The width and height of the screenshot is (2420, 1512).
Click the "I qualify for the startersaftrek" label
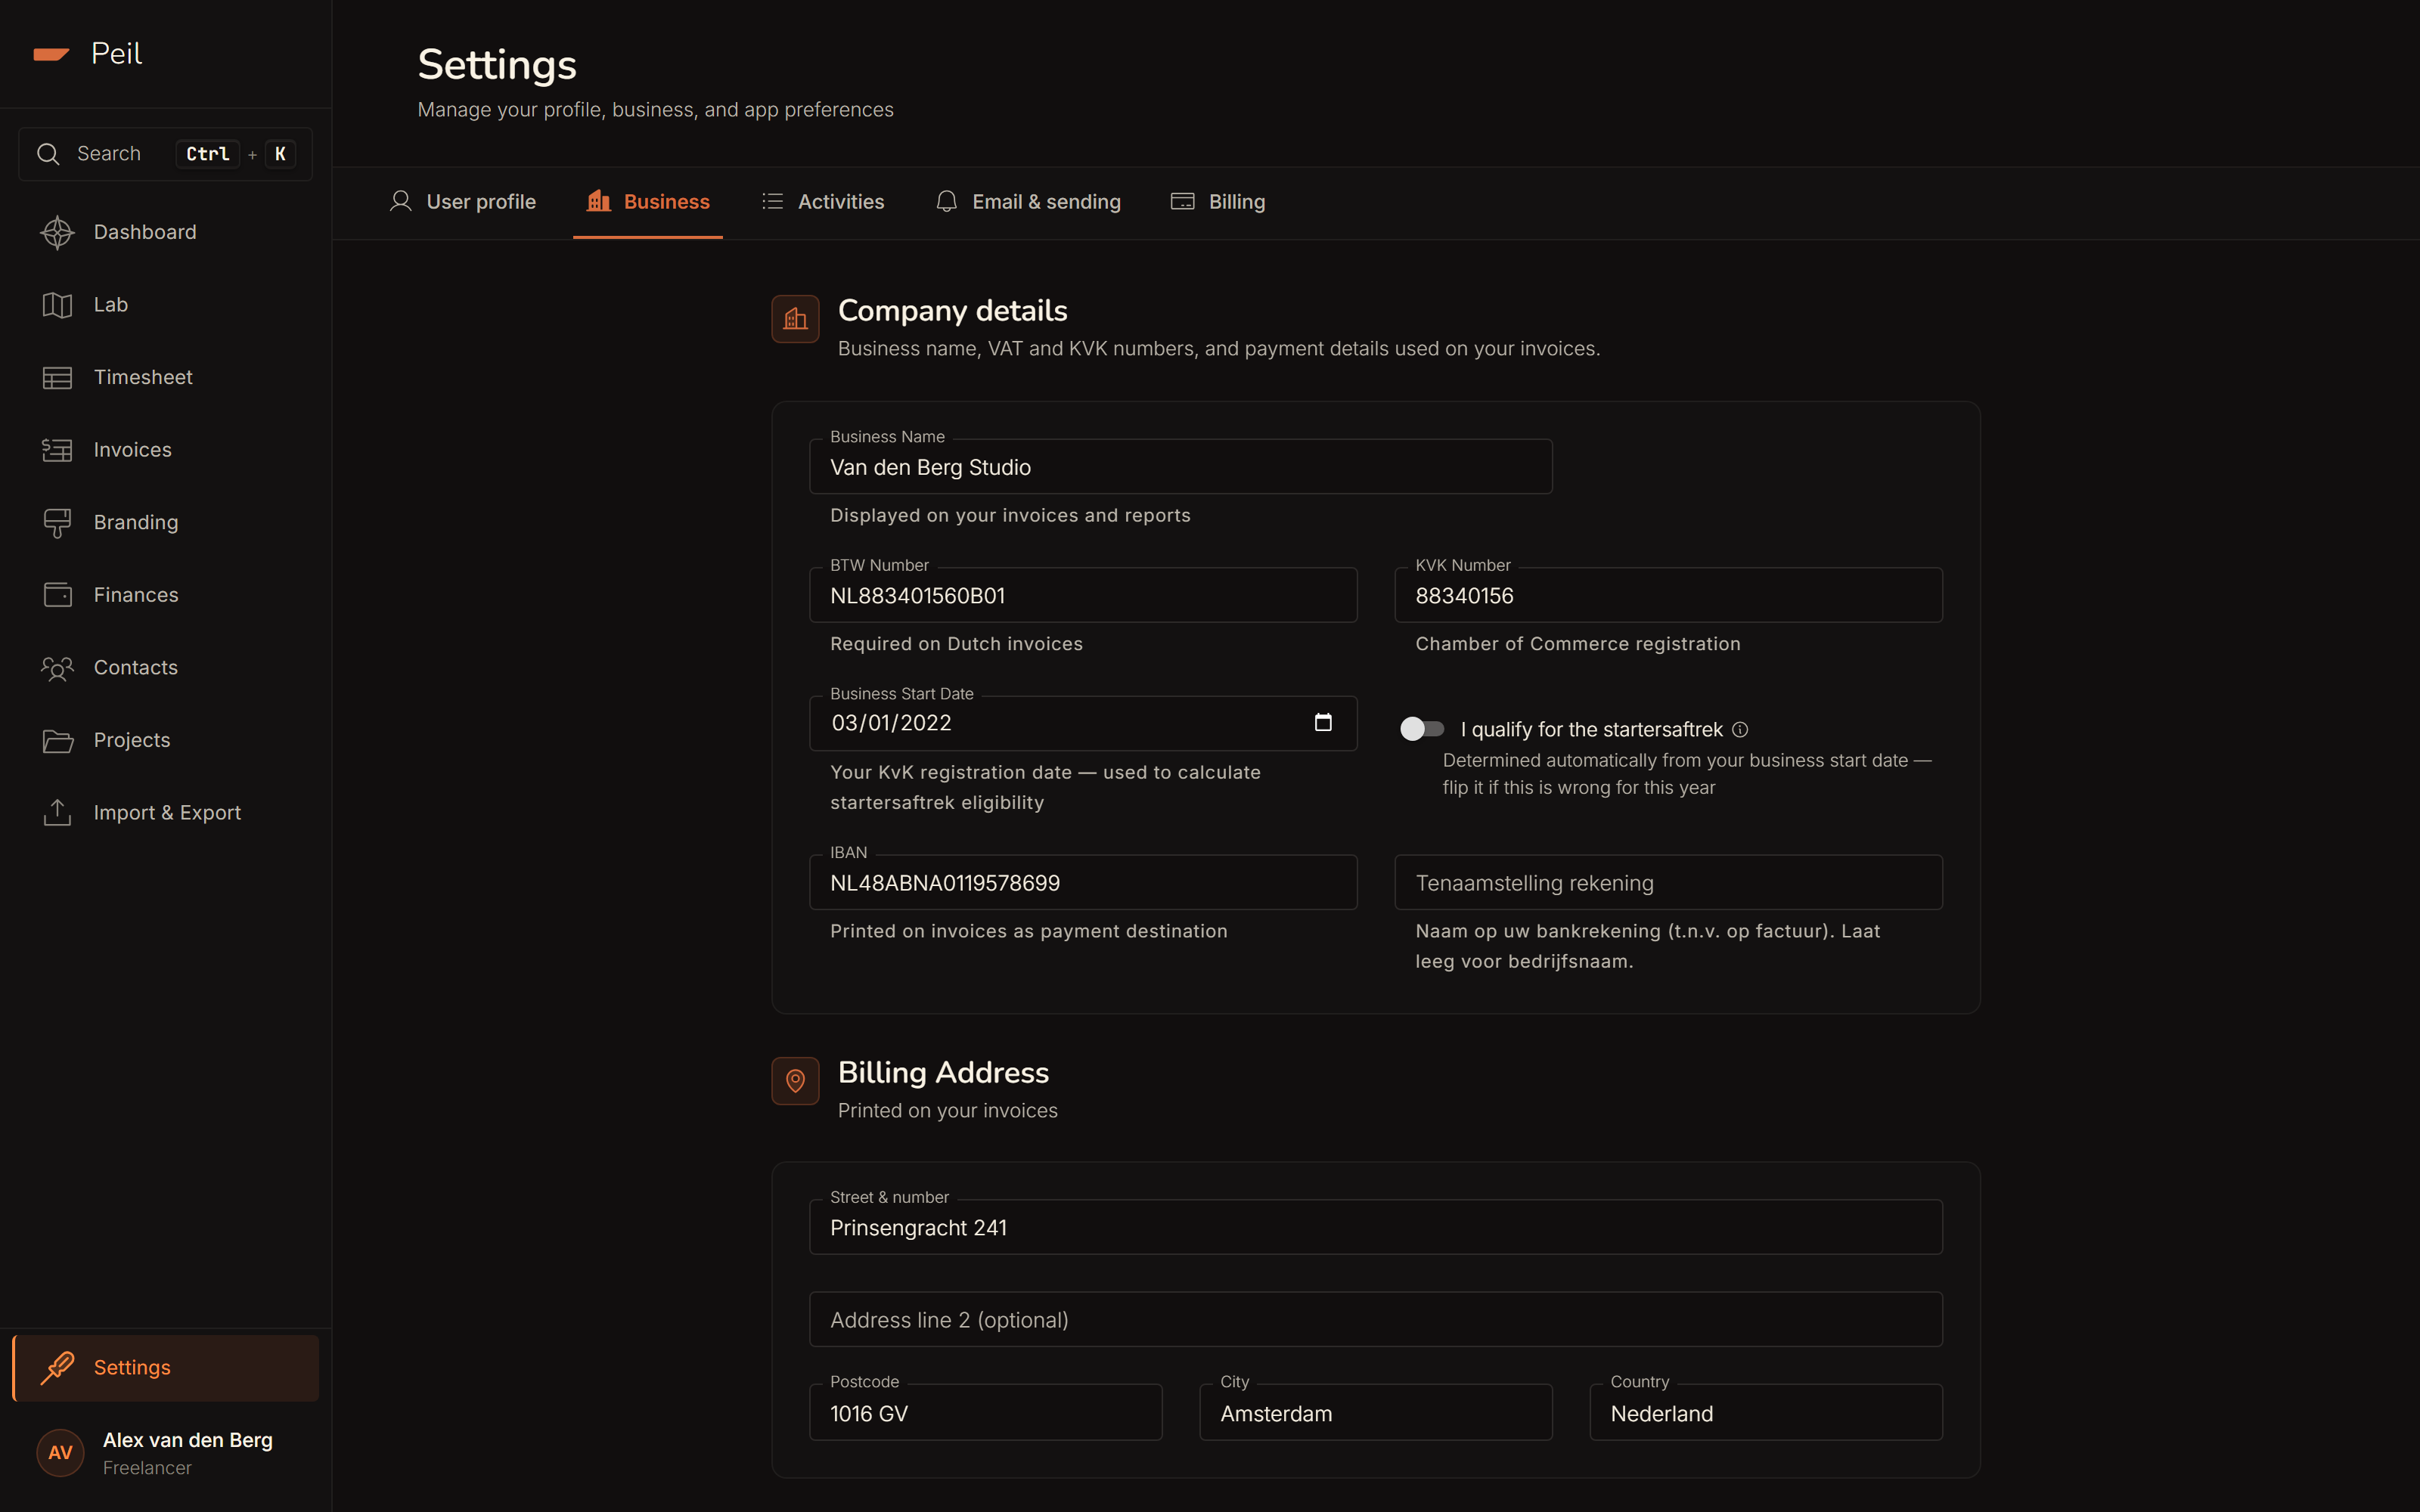tap(1591, 729)
